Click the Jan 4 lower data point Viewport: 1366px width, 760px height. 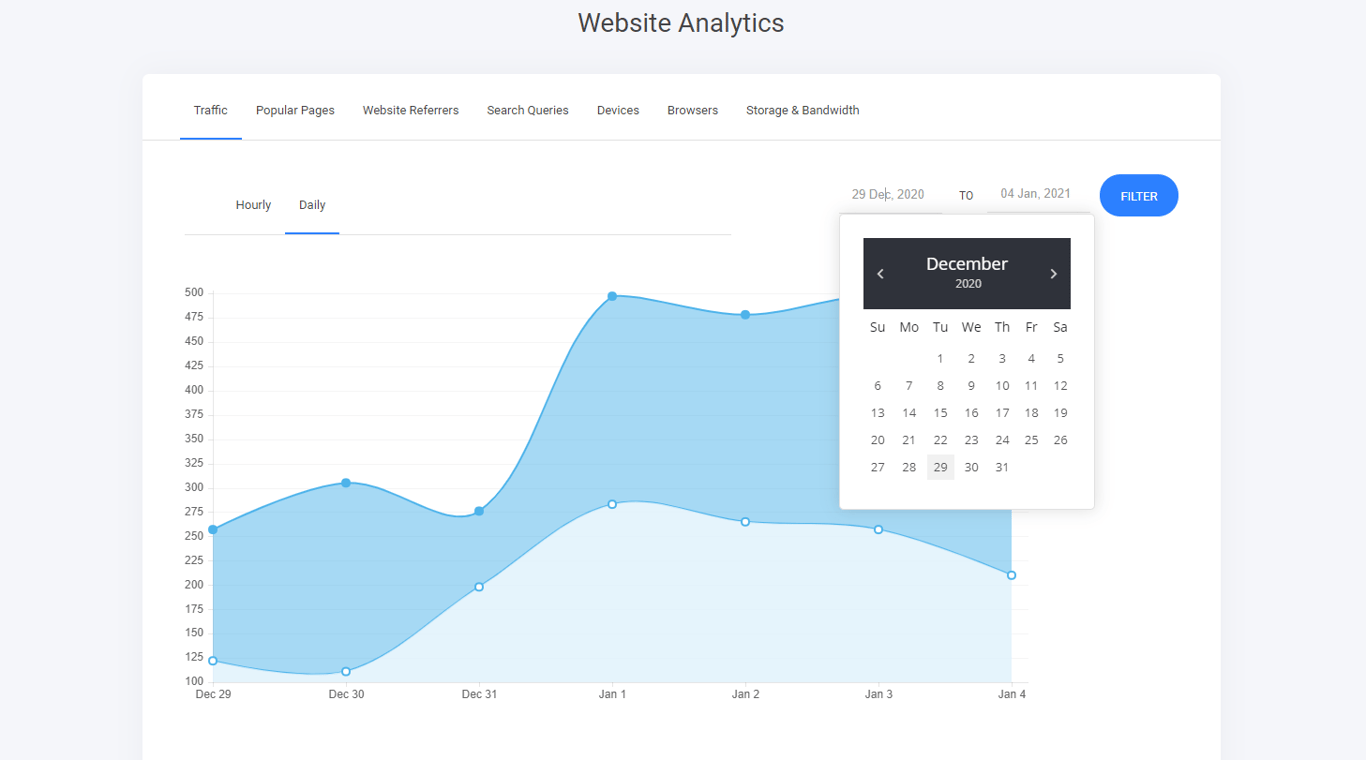[1012, 575]
